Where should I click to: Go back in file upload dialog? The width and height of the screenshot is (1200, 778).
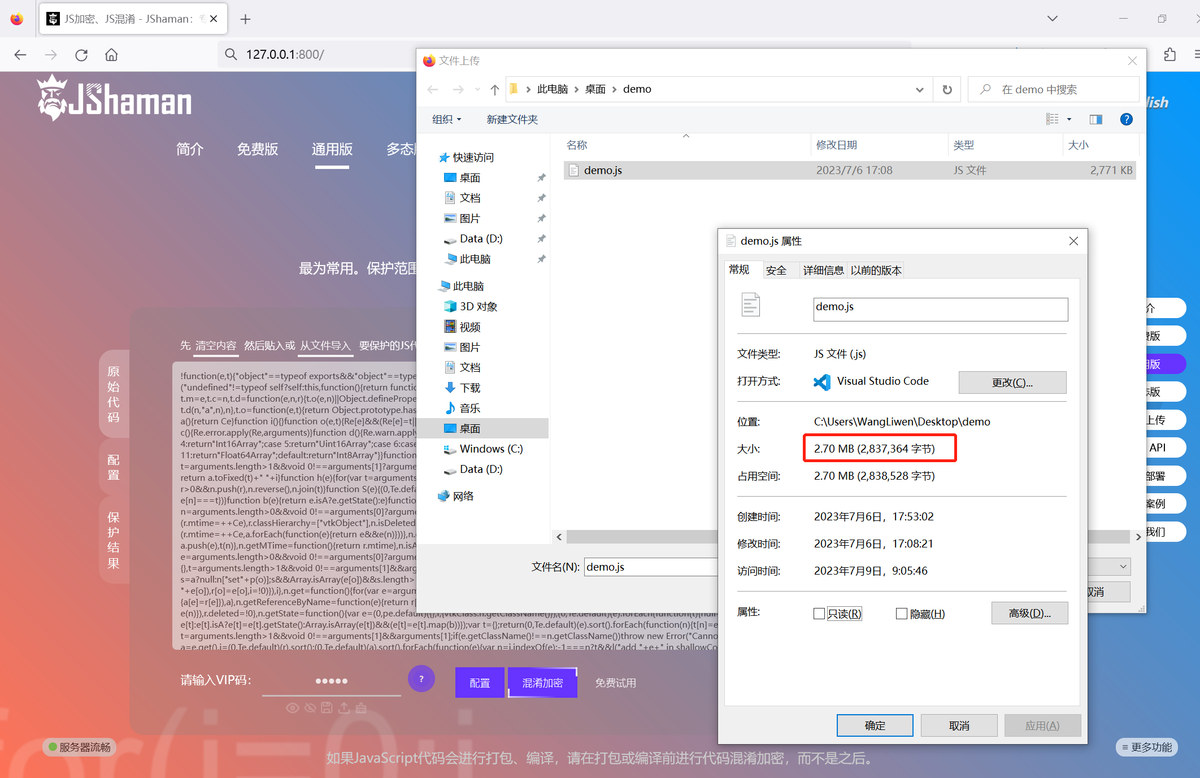click(x=434, y=89)
